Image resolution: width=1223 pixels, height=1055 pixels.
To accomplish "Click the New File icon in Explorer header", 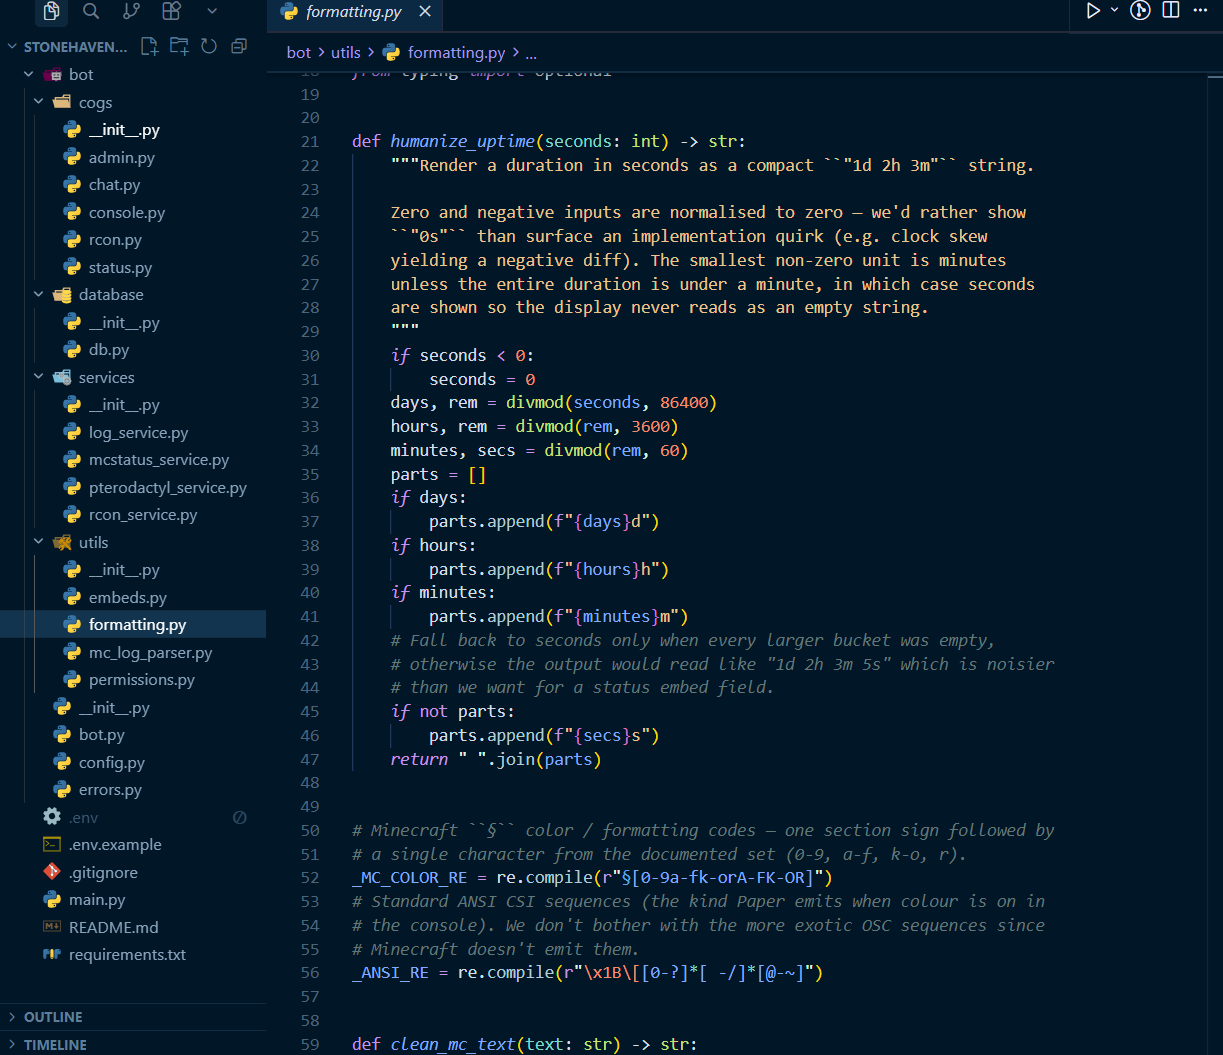I will coord(149,46).
